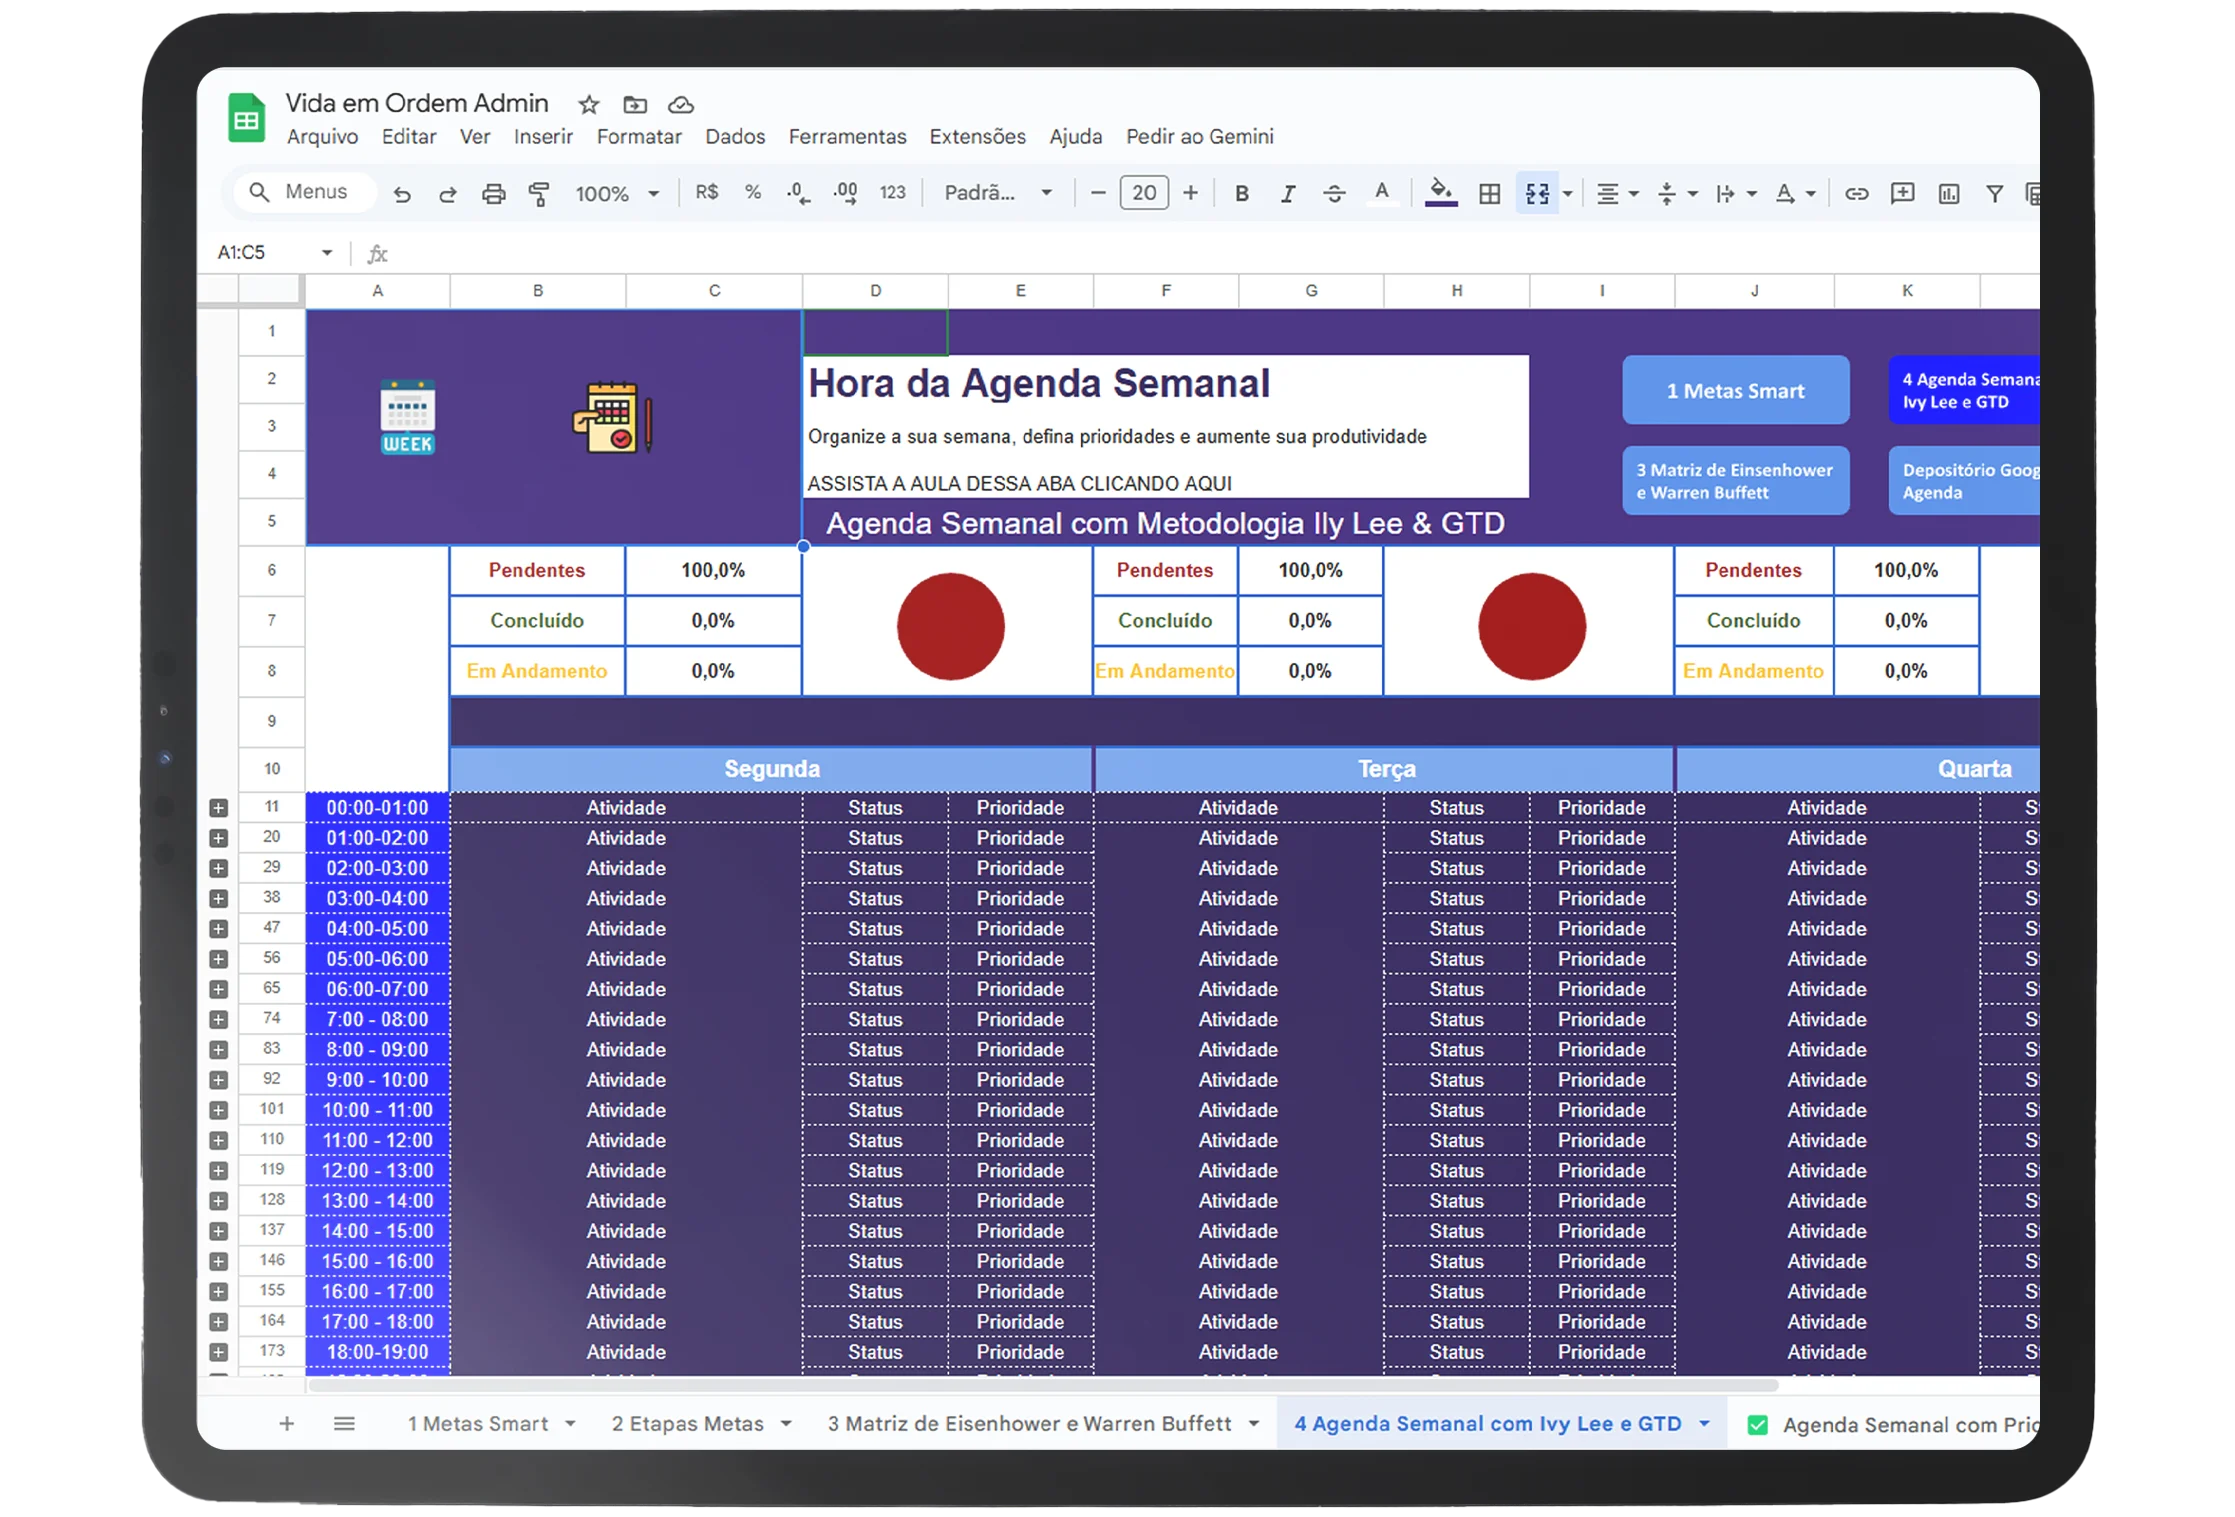Click the font size 20 field
2235x1517 pixels.
(x=1144, y=193)
